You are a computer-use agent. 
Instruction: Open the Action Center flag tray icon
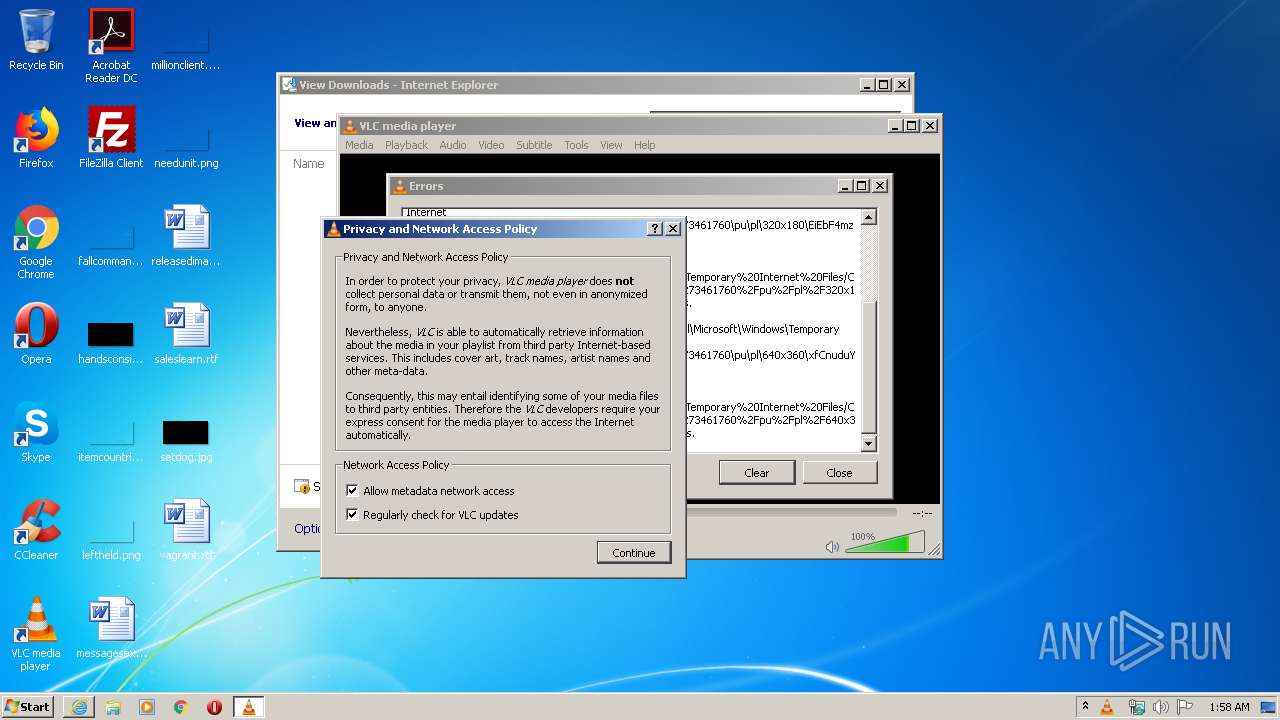click(1185, 707)
